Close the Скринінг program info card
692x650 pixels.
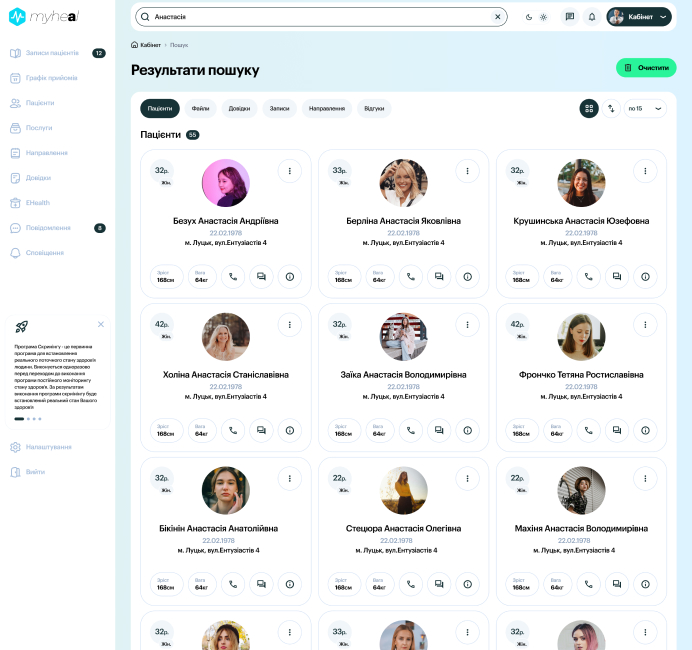(101, 324)
